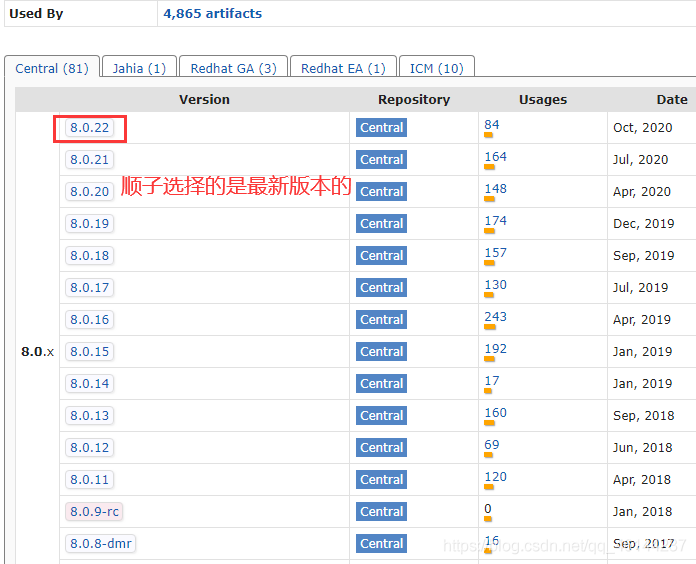Click Central badge in 8.0.9-rc row

coord(381,512)
